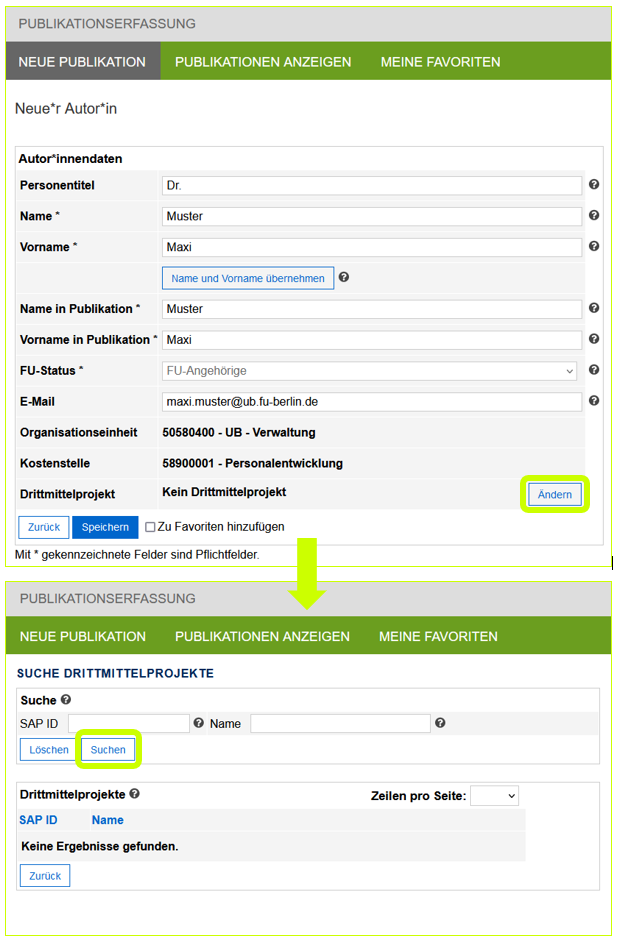Open the FU-Status dropdown
Image resolution: width=620 pixels, height=944 pixels.
coord(370,371)
